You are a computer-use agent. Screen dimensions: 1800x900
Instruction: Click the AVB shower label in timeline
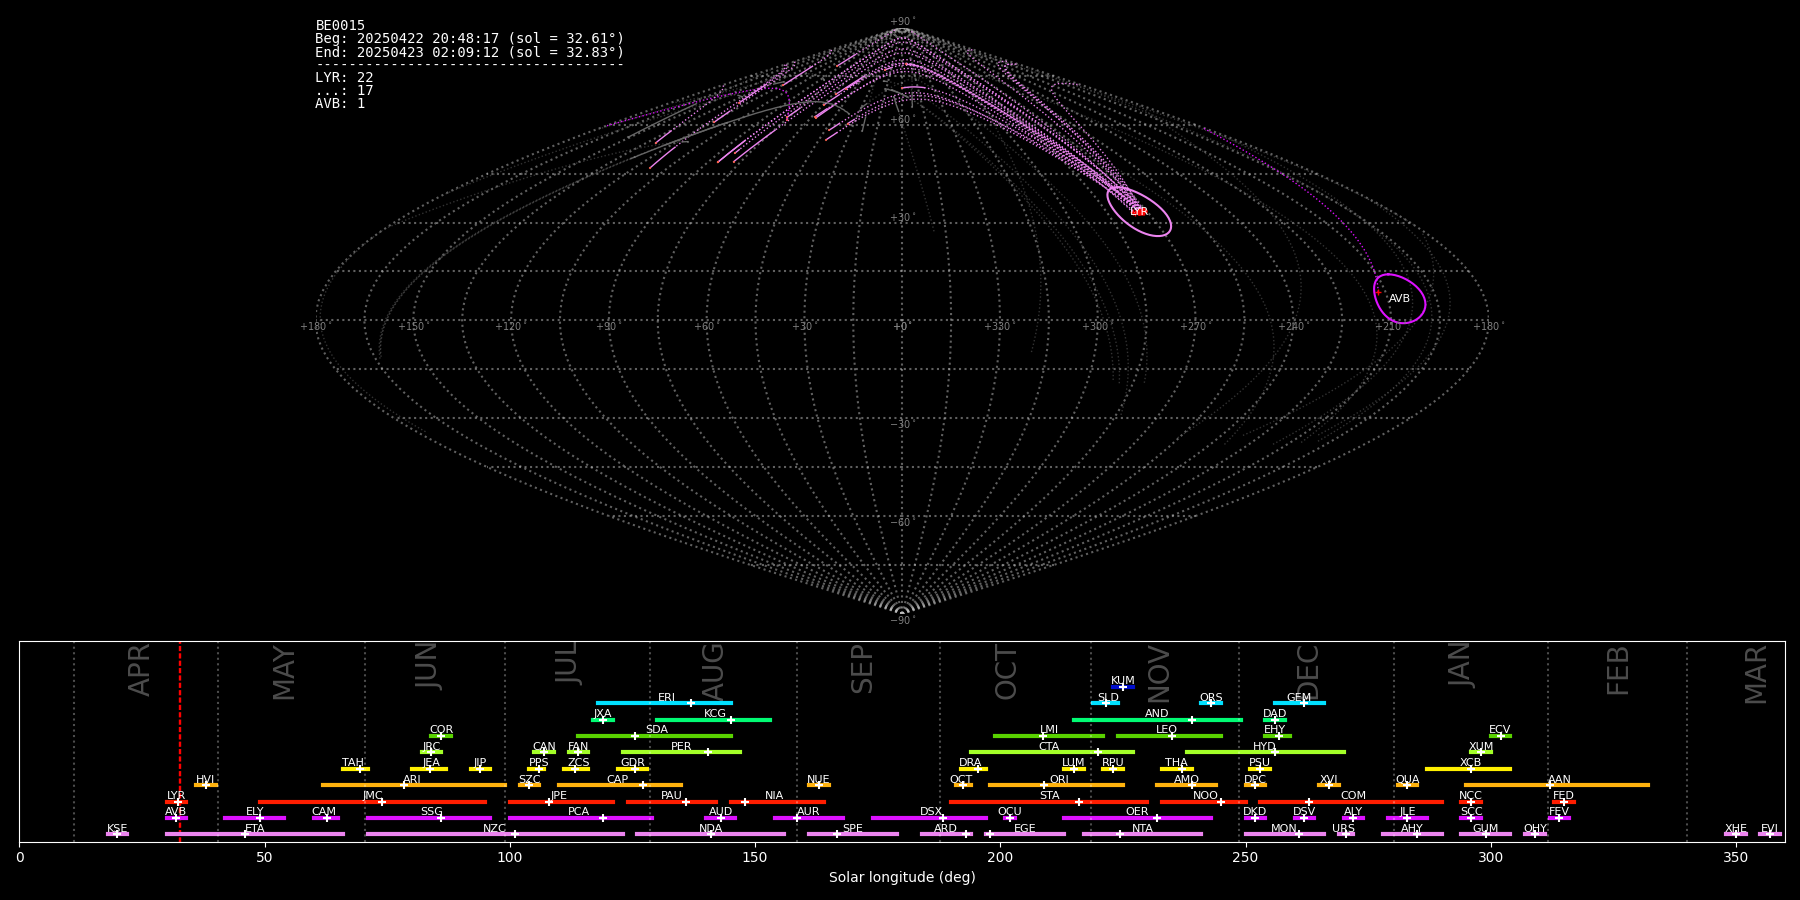(176, 812)
